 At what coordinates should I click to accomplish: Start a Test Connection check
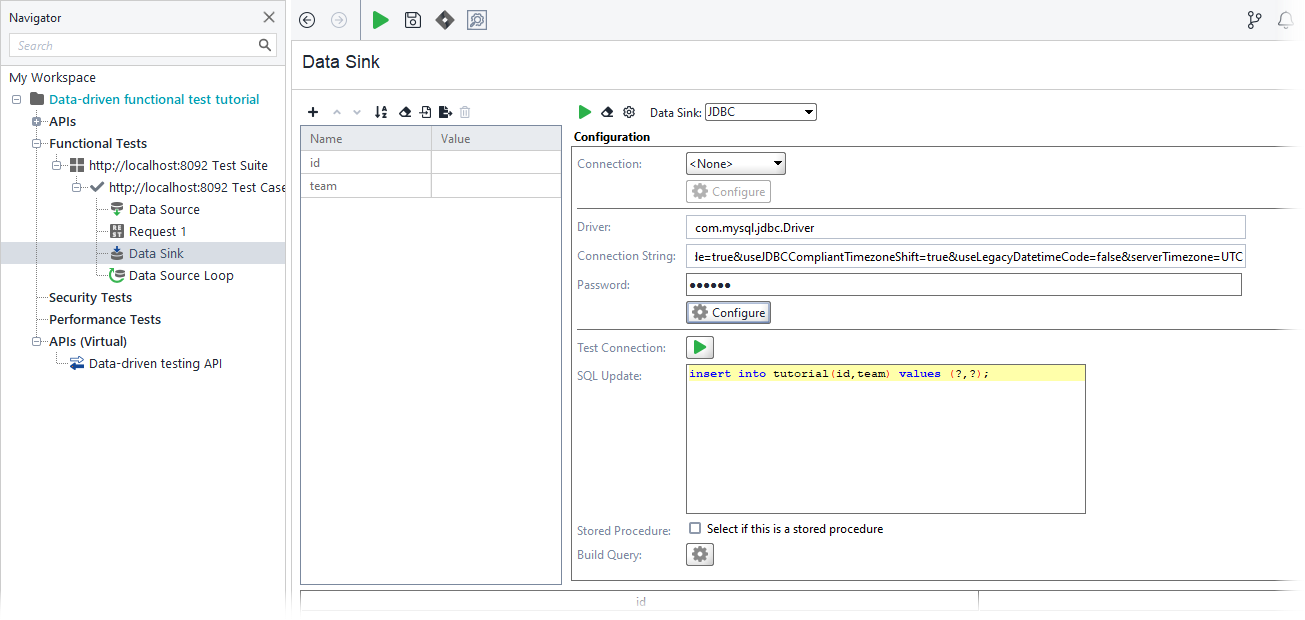tap(699, 347)
